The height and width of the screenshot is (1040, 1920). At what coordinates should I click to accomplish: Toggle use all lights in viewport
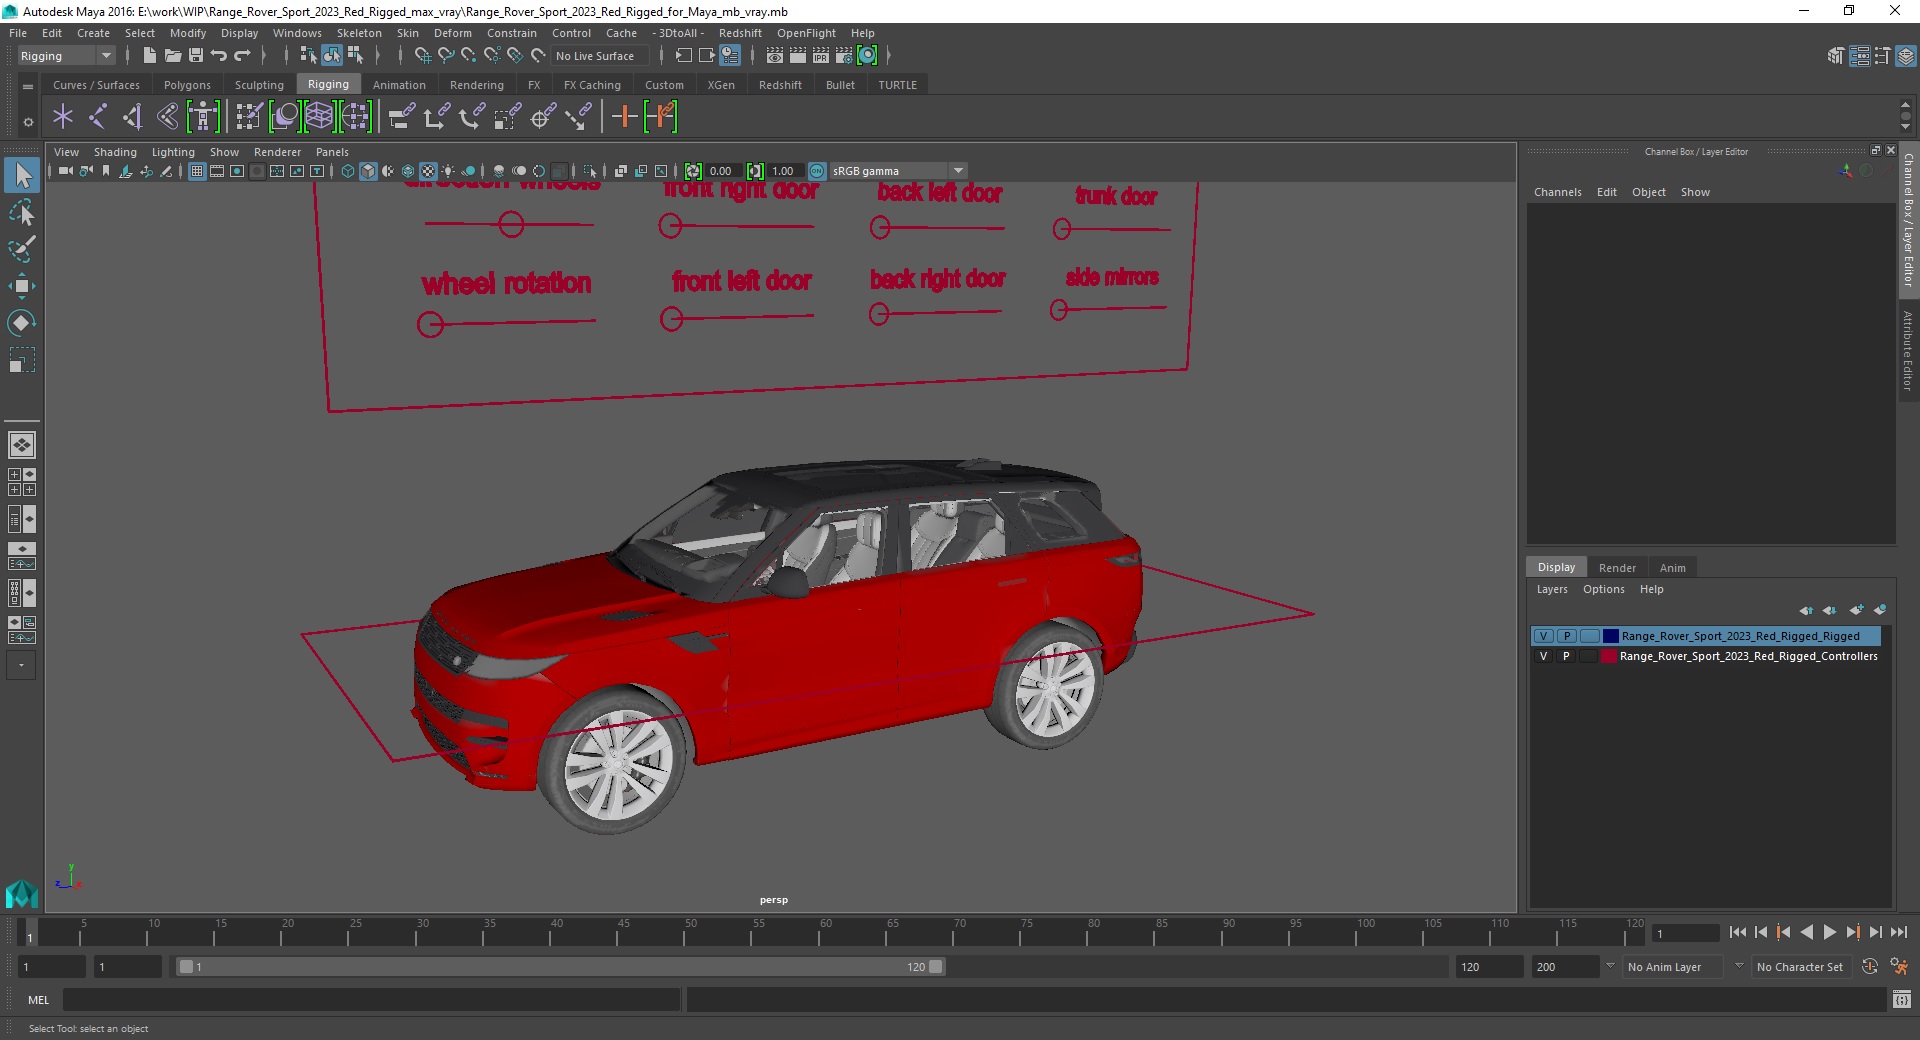[x=448, y=171]
